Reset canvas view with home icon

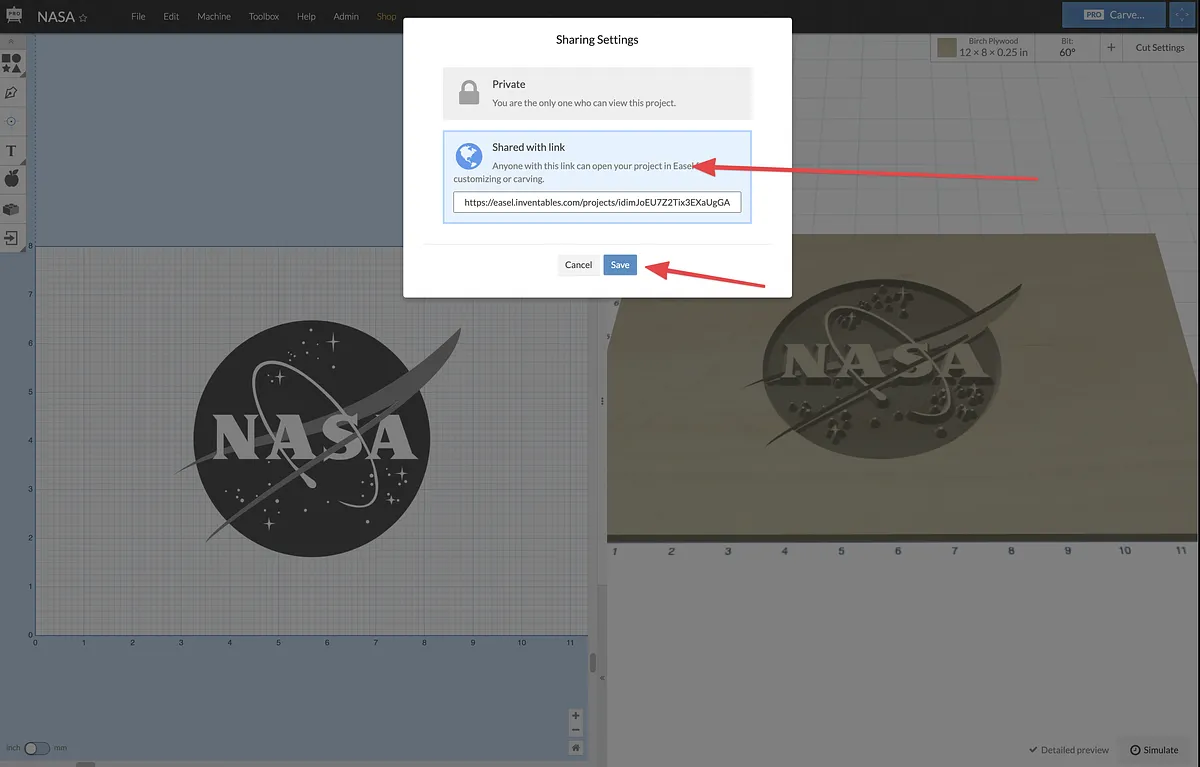576,747
